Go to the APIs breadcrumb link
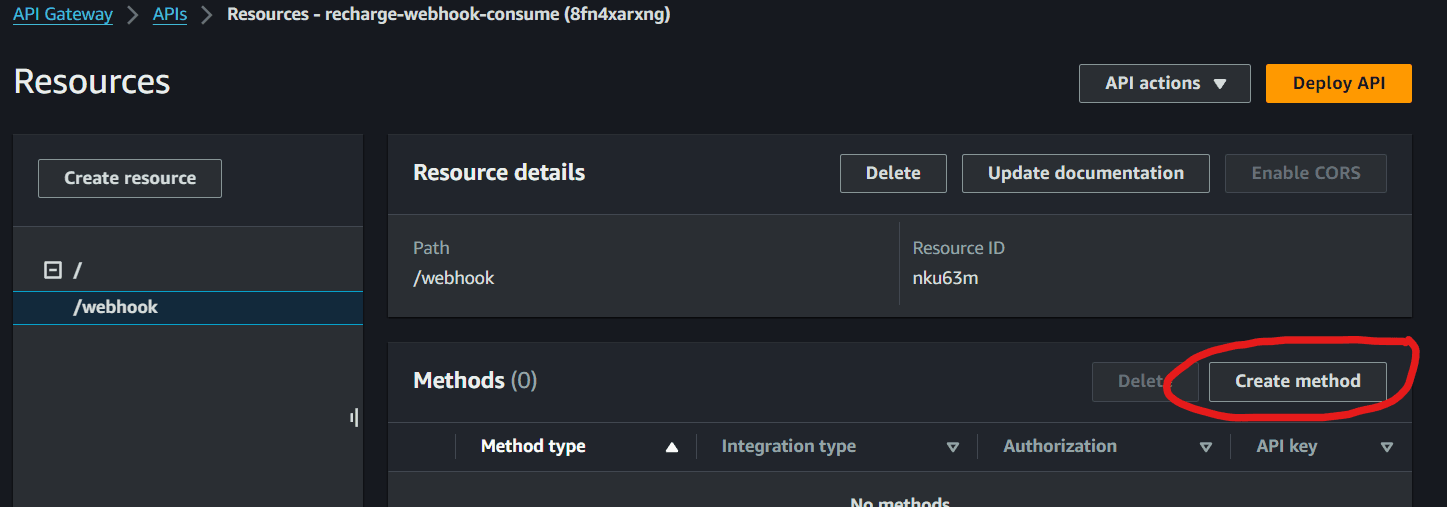 click(x=170, y=15)
